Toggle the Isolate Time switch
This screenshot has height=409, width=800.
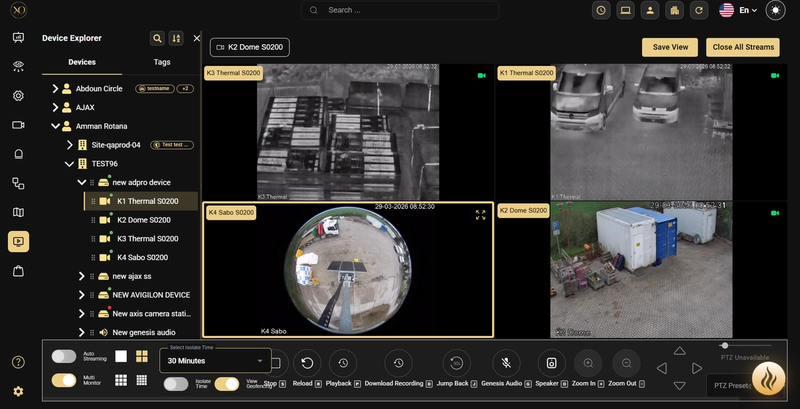click(x=175, y=384)
